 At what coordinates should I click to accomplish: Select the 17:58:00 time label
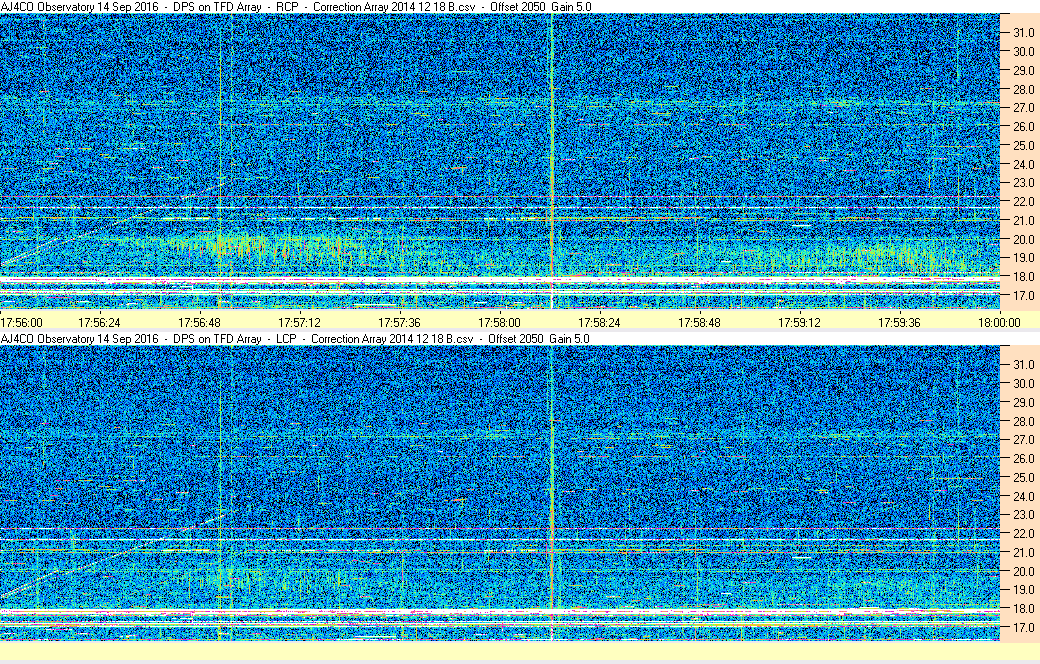click(x=499, y=322)
